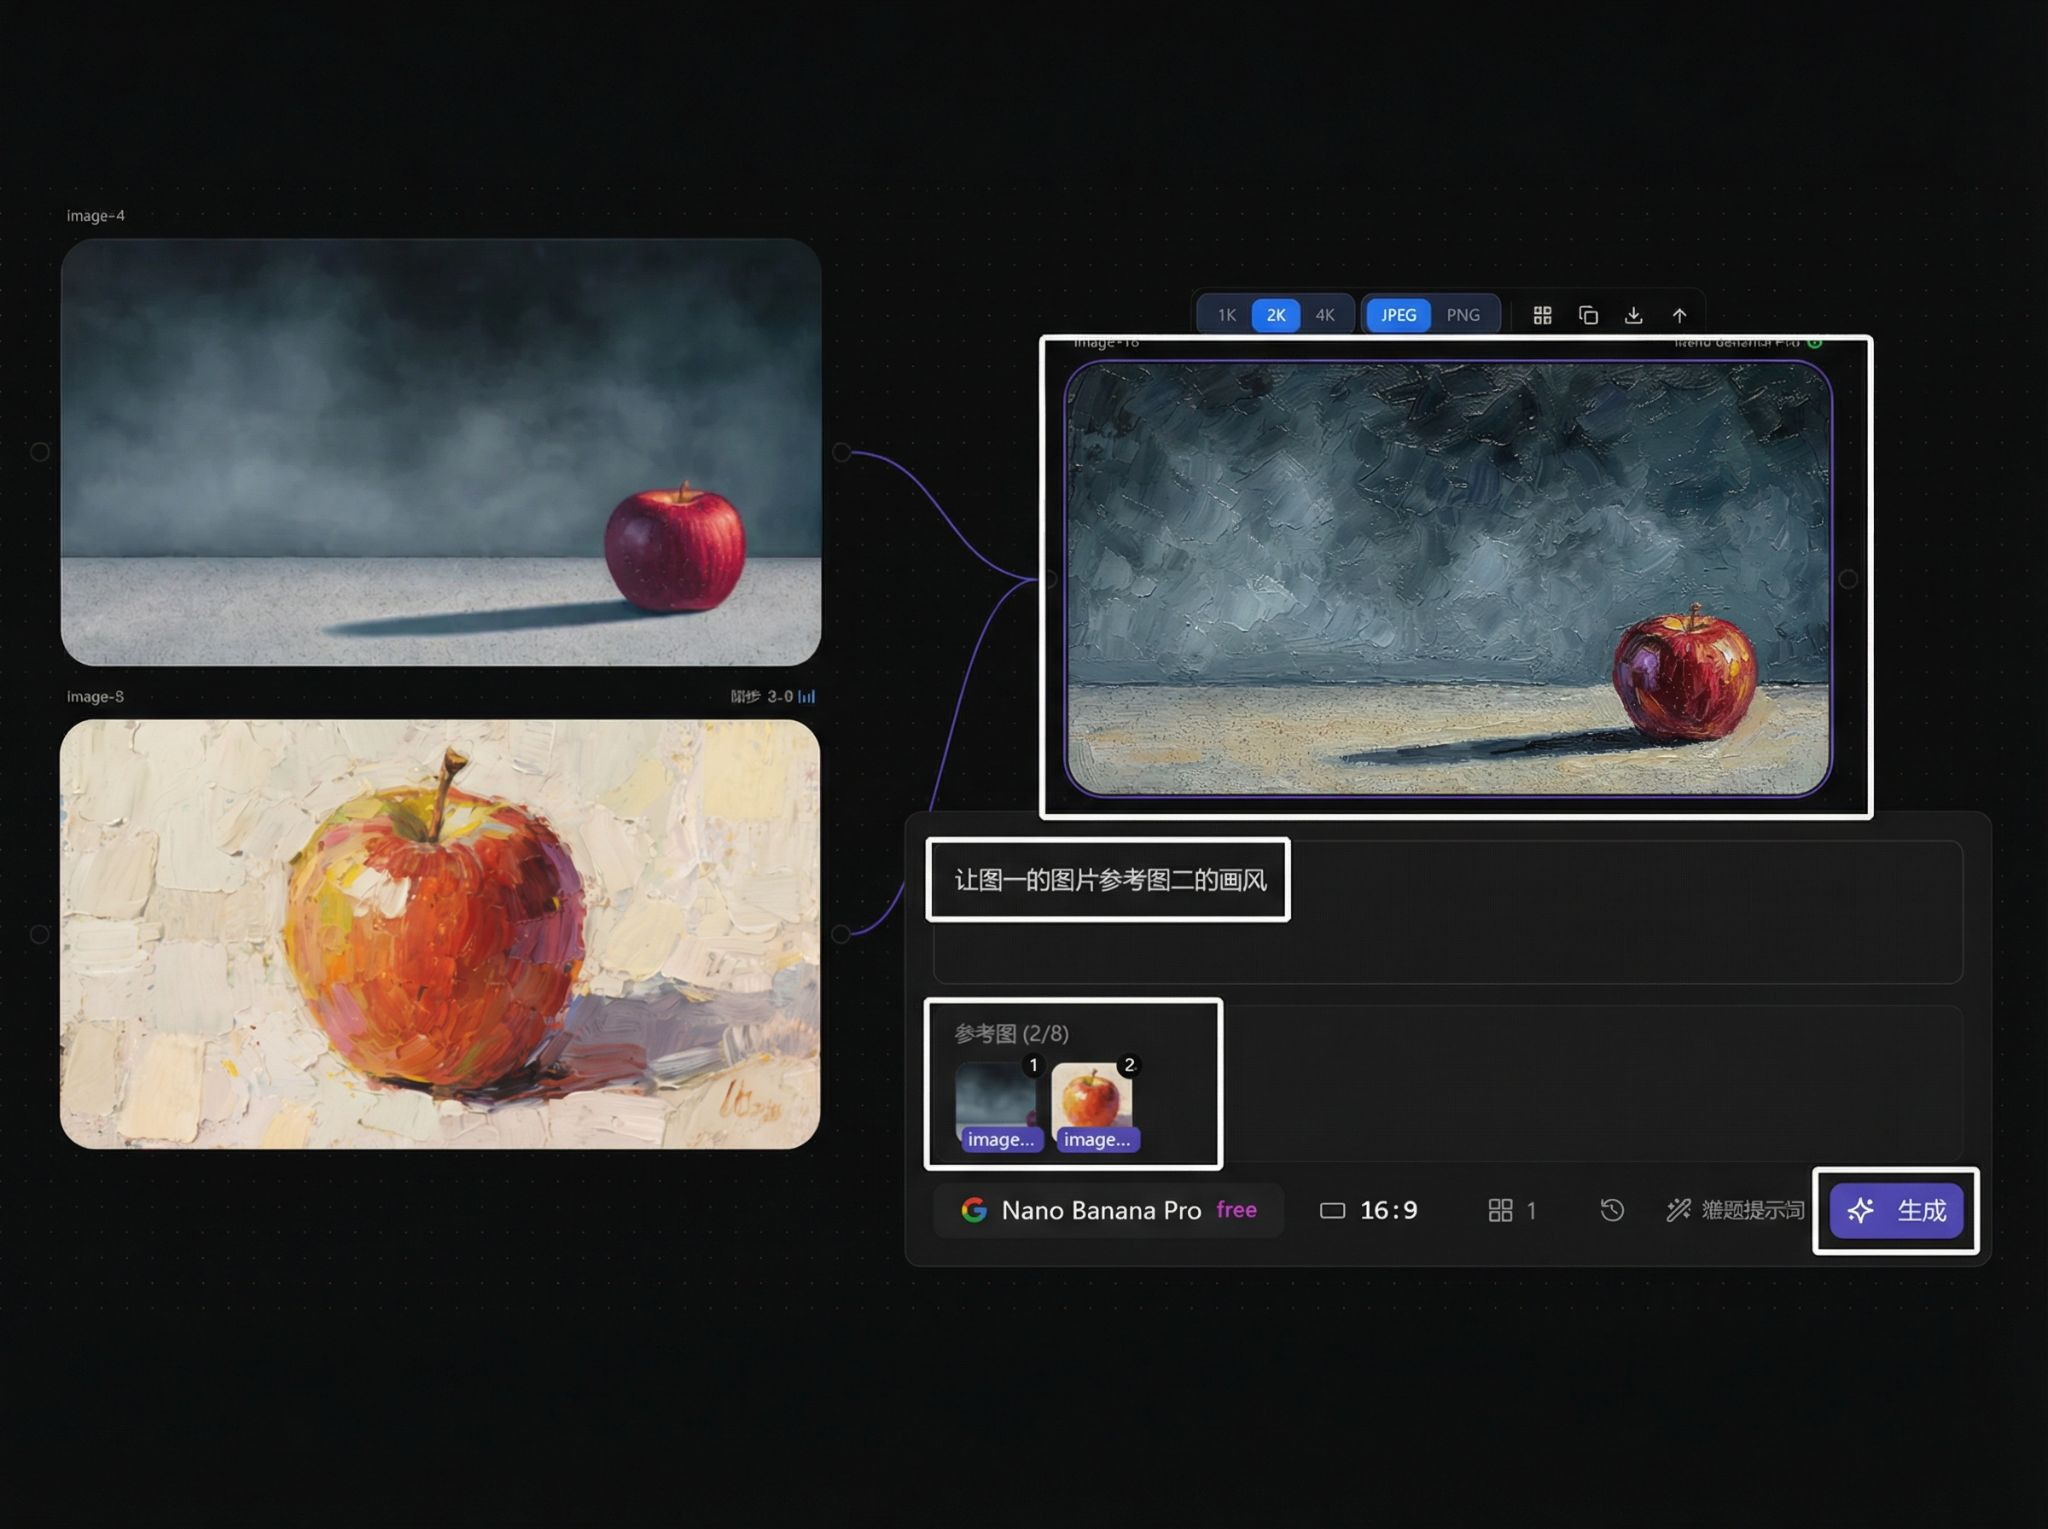2048x1529 pixels.
Task: Click the image-4 dark apple photo node
Action: (440, 452)
